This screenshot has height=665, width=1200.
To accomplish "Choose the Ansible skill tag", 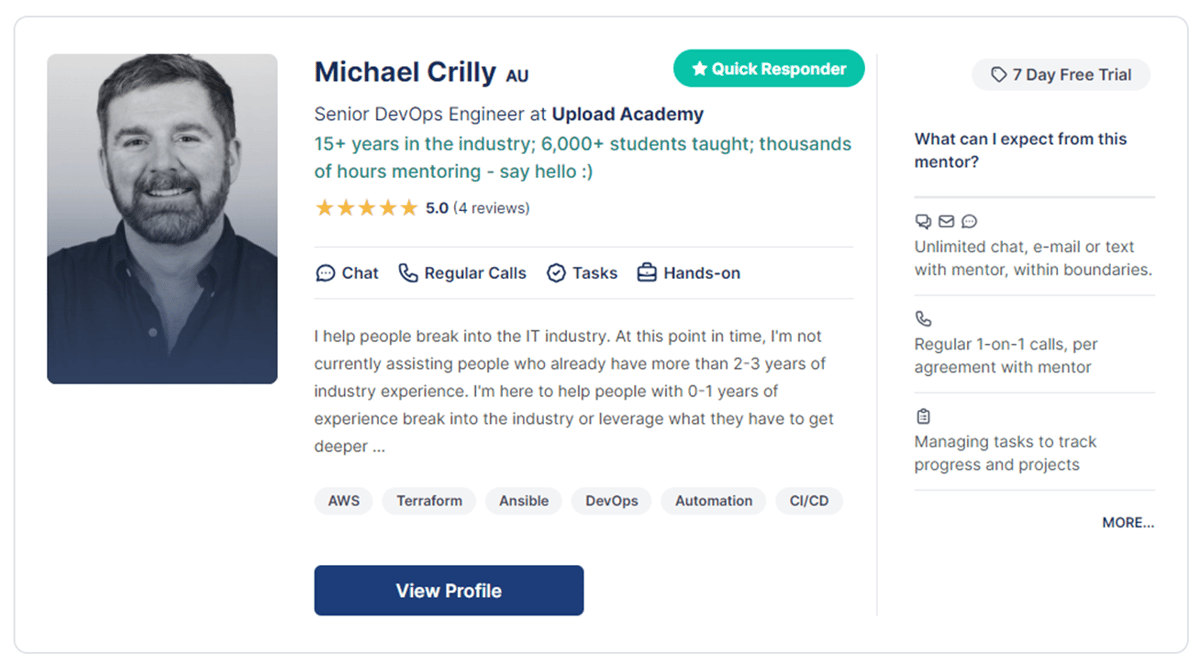I will [x=524, y=501].
